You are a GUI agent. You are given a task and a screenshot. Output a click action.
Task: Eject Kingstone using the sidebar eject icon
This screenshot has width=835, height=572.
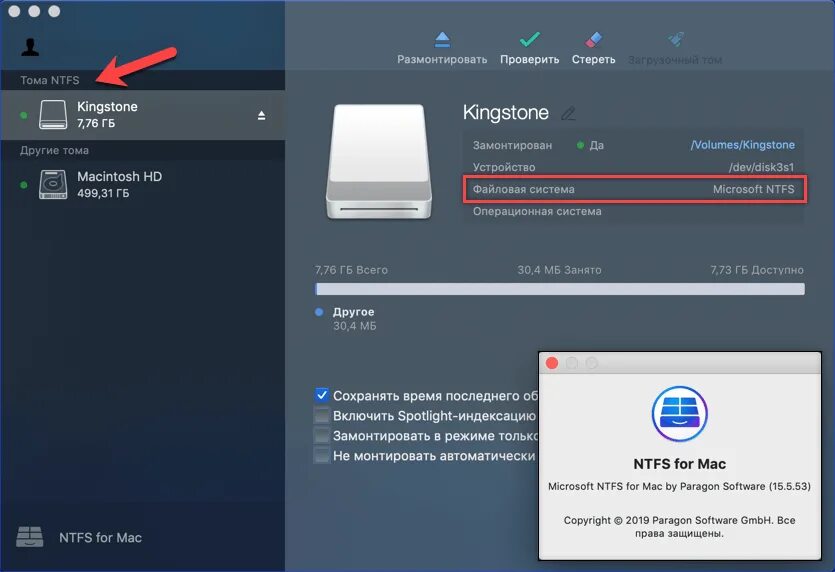pyautogui.click(x=261, y=115)
